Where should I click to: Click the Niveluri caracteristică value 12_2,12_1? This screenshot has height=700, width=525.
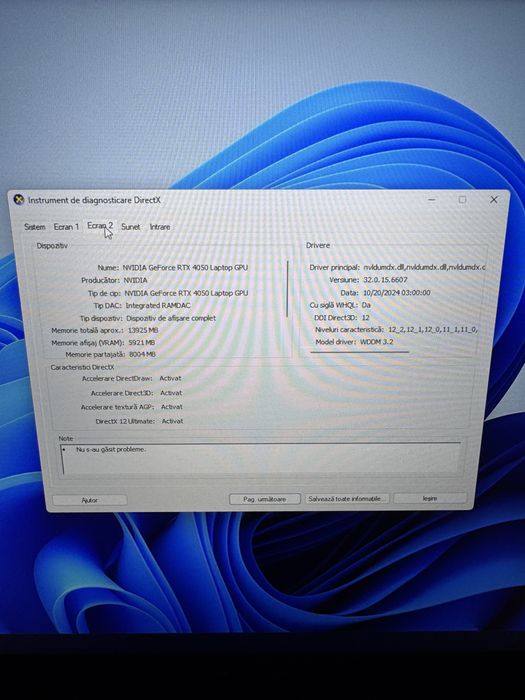[x=433, y=329]
